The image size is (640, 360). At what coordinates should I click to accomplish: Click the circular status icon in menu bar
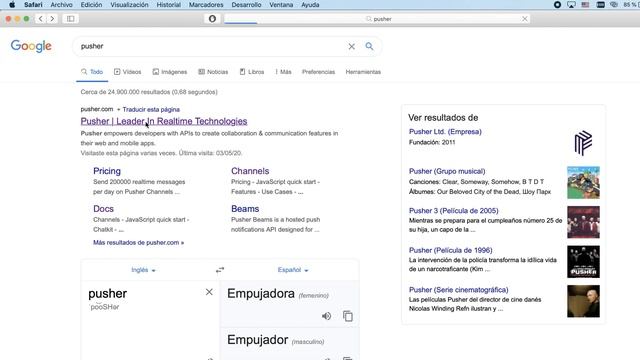pyautogui.click(x=557, y=5)
